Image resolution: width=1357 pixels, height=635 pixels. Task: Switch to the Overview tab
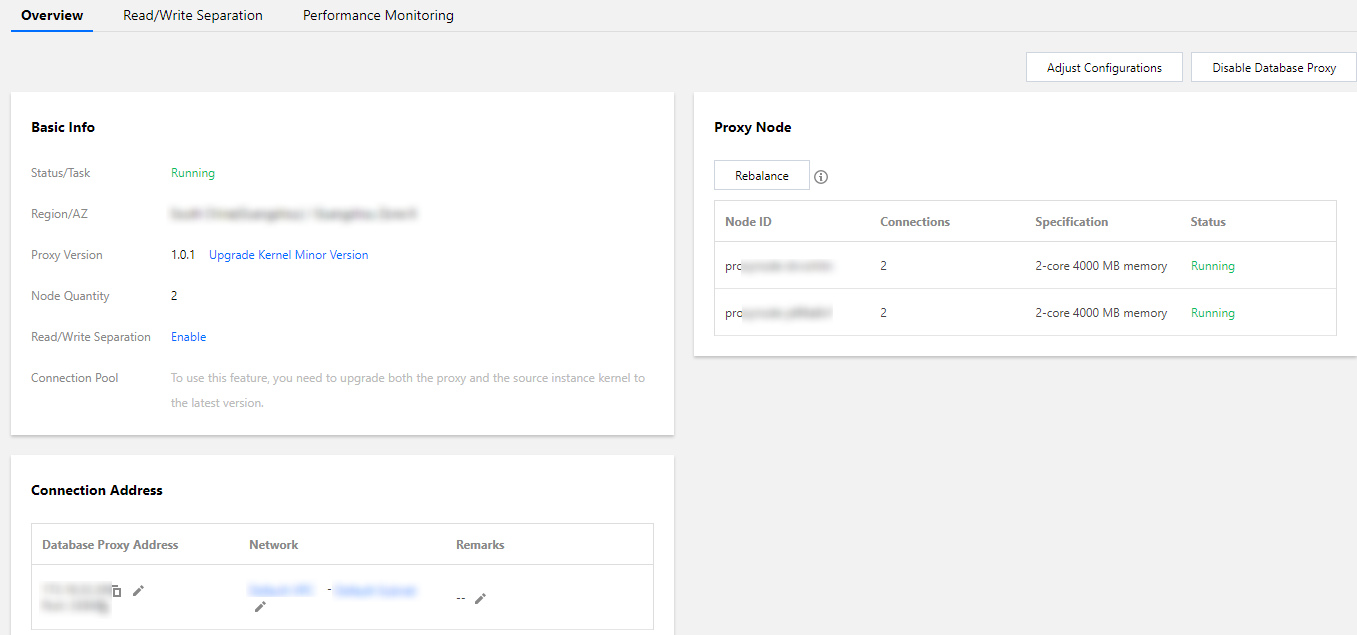click(52, 16)
